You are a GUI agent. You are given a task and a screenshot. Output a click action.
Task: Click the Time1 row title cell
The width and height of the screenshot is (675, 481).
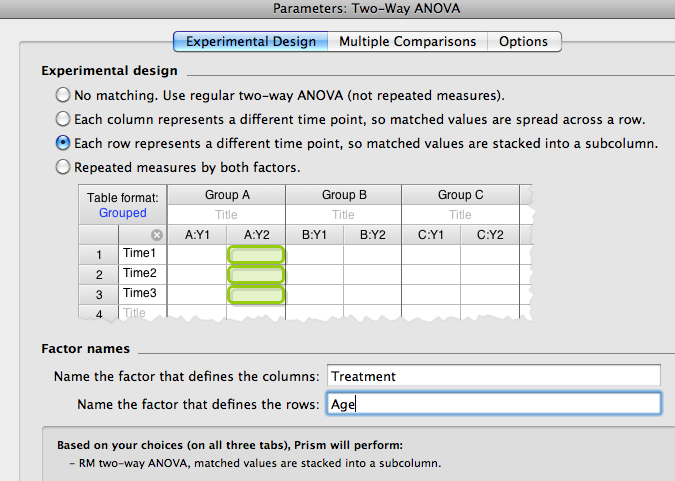point(143,255)
